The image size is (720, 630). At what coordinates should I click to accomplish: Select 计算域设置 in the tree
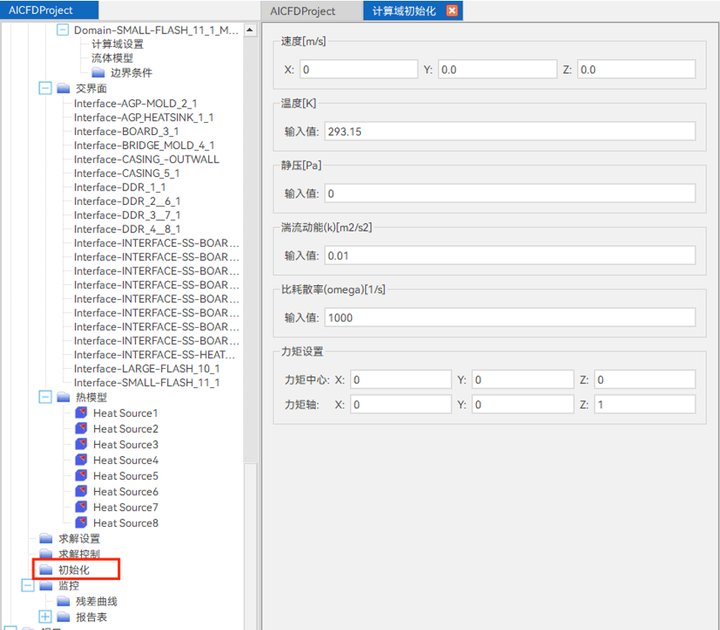point(117,44)
